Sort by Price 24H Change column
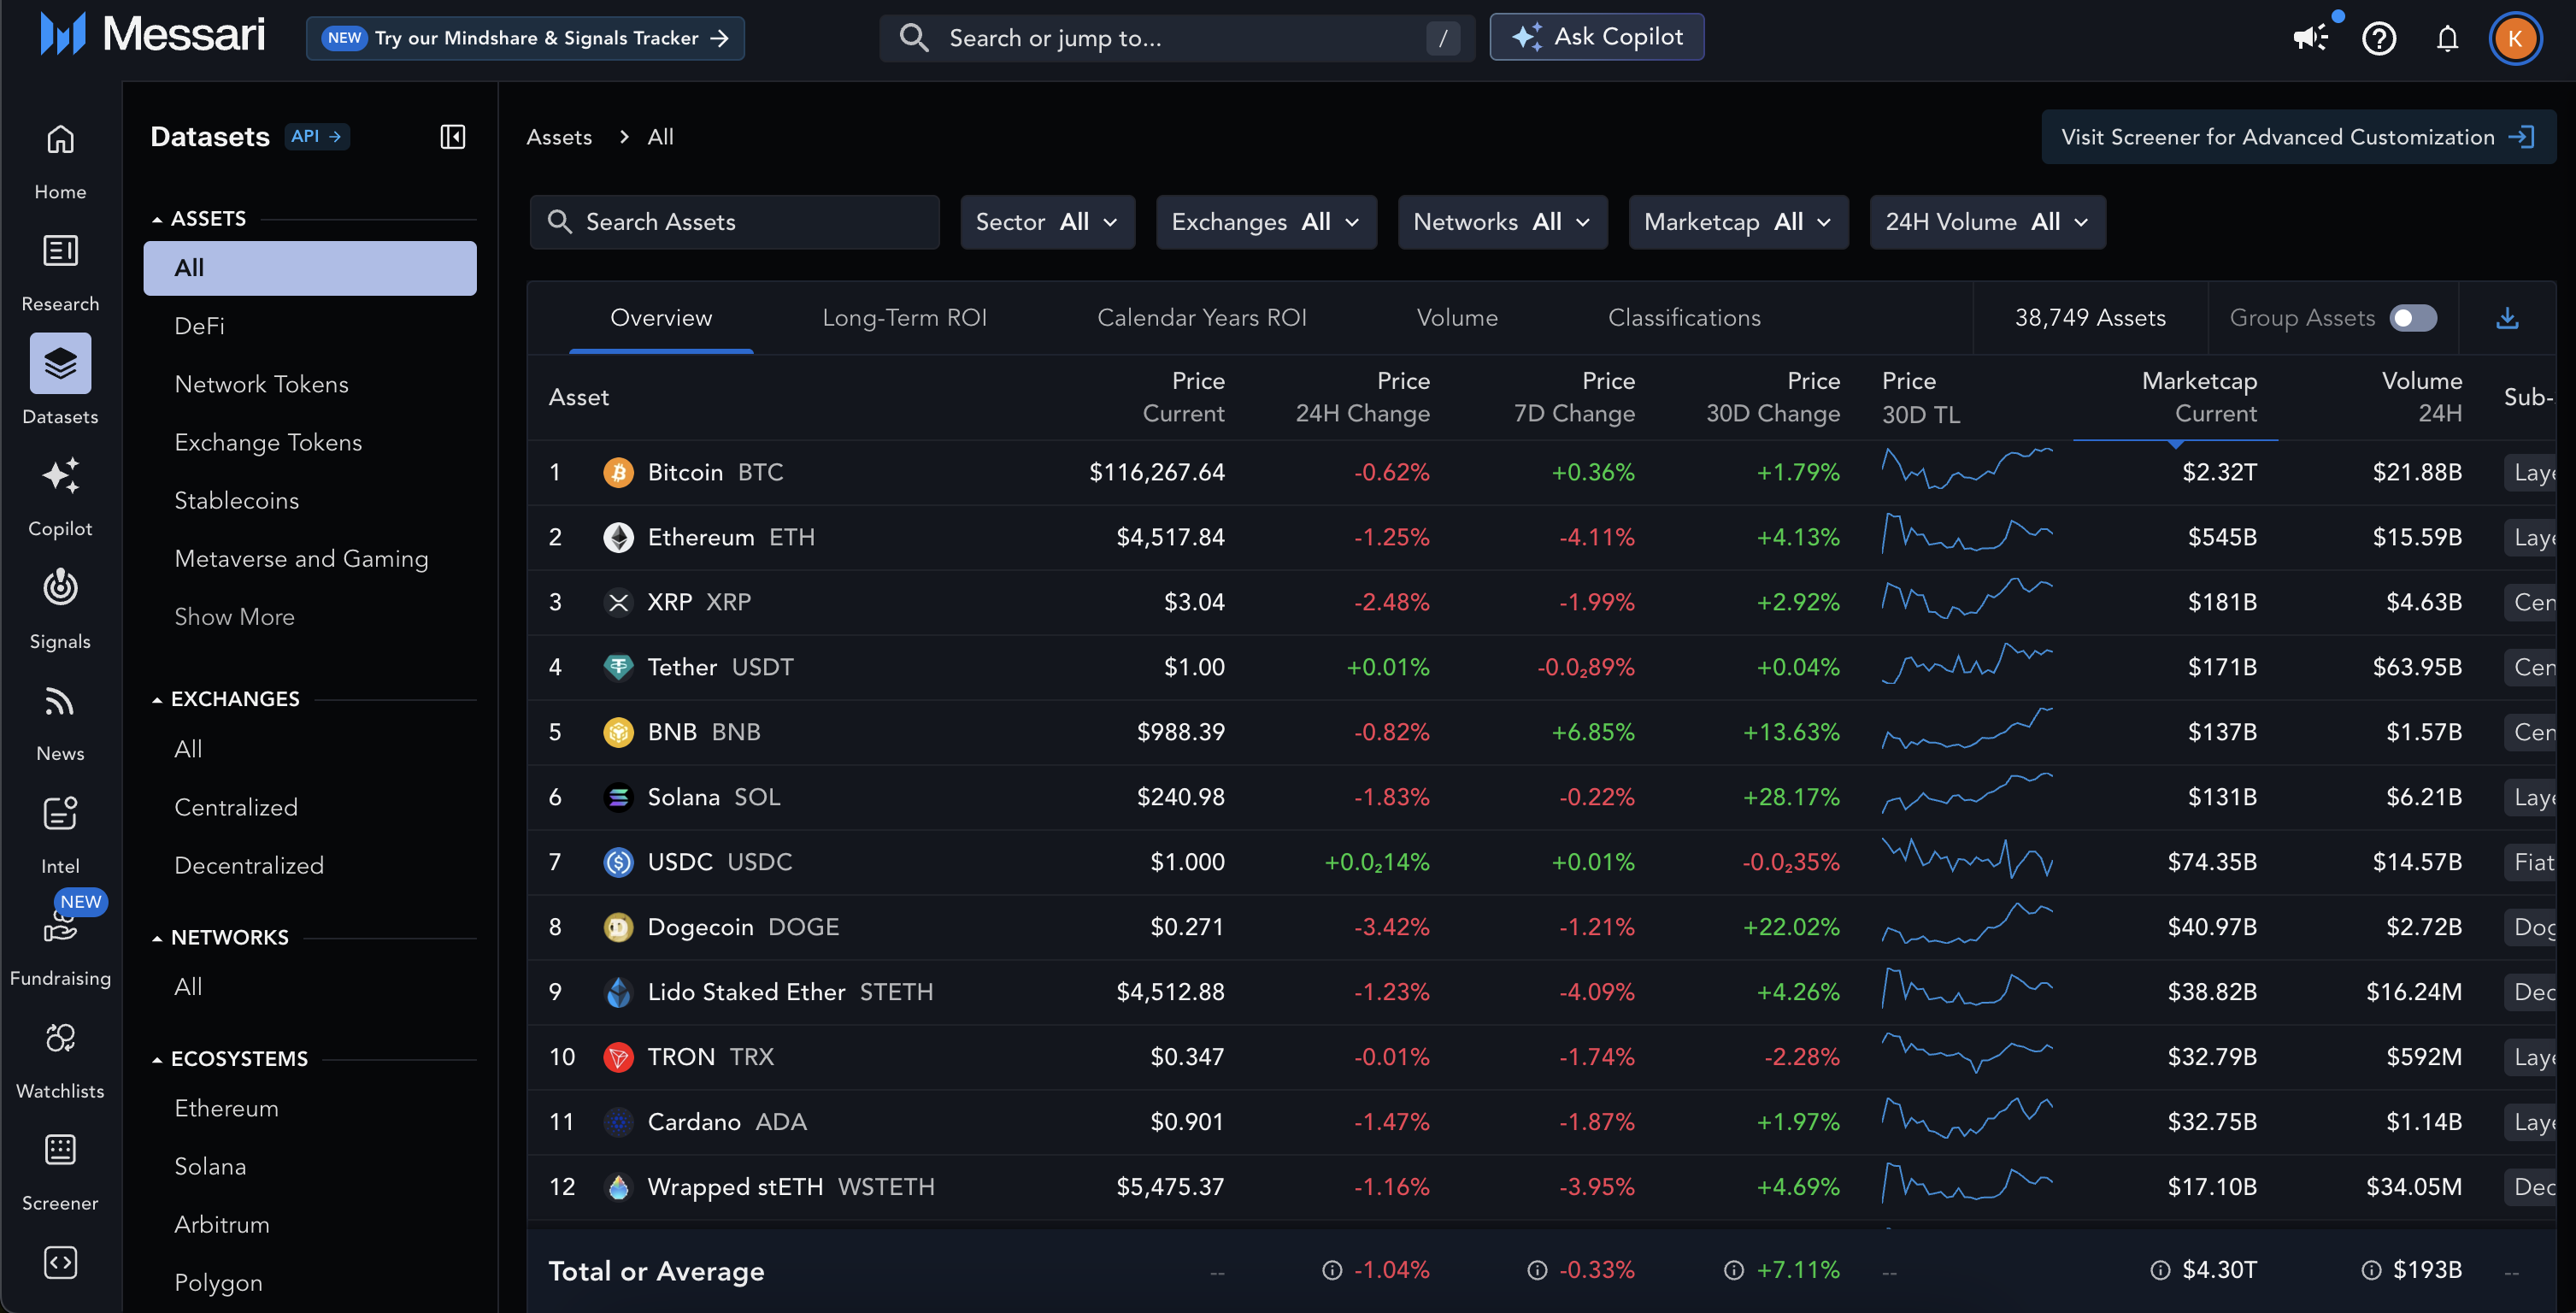2576x1313 pixels. tap(1362, 397)
